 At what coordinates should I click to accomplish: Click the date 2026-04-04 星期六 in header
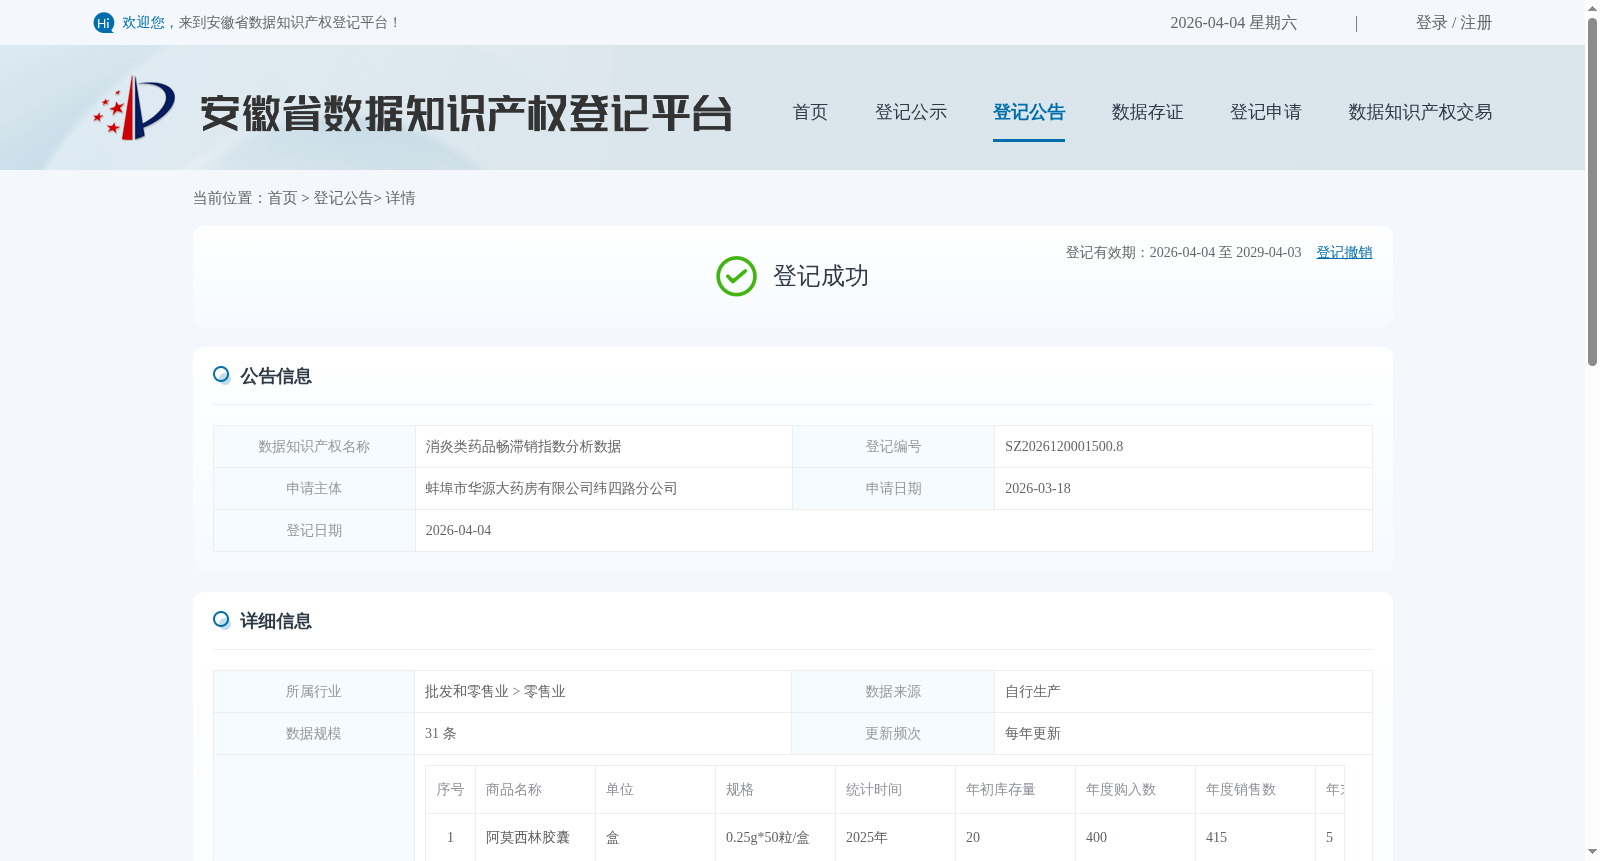(x=1233, y=22)
